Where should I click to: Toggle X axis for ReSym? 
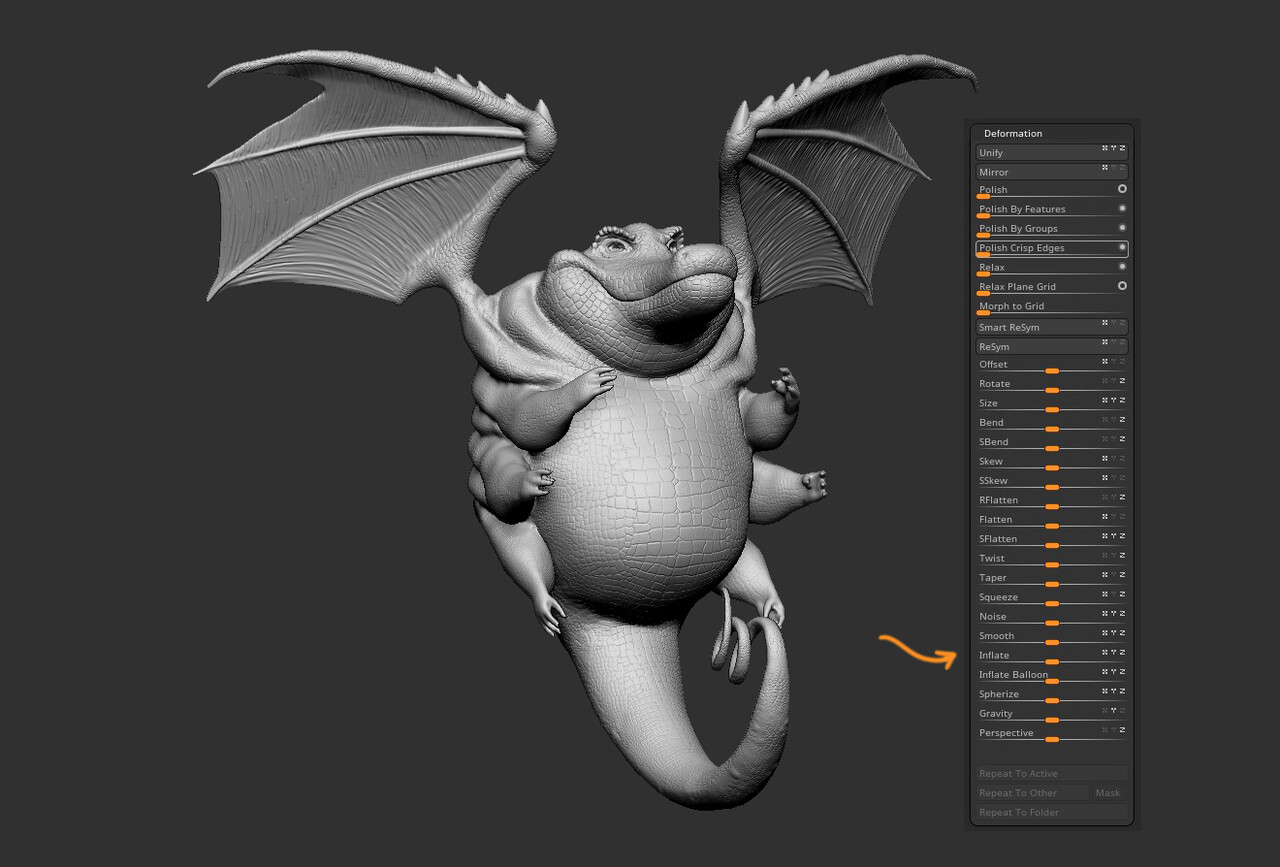click(1105, 342)
